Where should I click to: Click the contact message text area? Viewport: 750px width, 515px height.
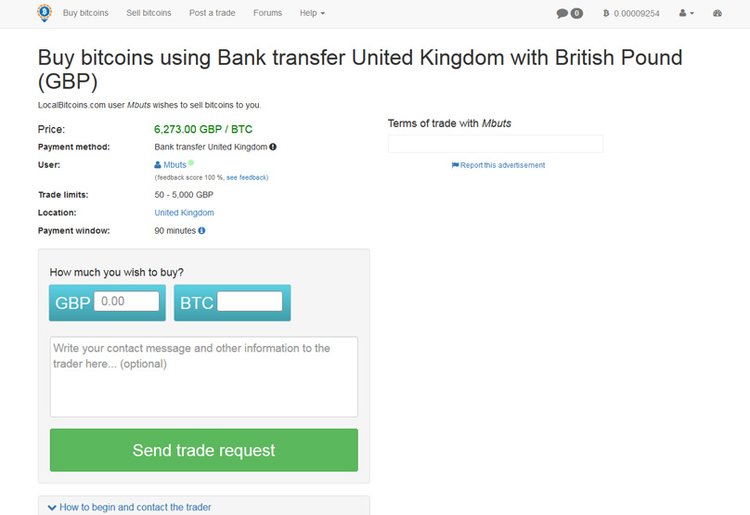(204, 376)
